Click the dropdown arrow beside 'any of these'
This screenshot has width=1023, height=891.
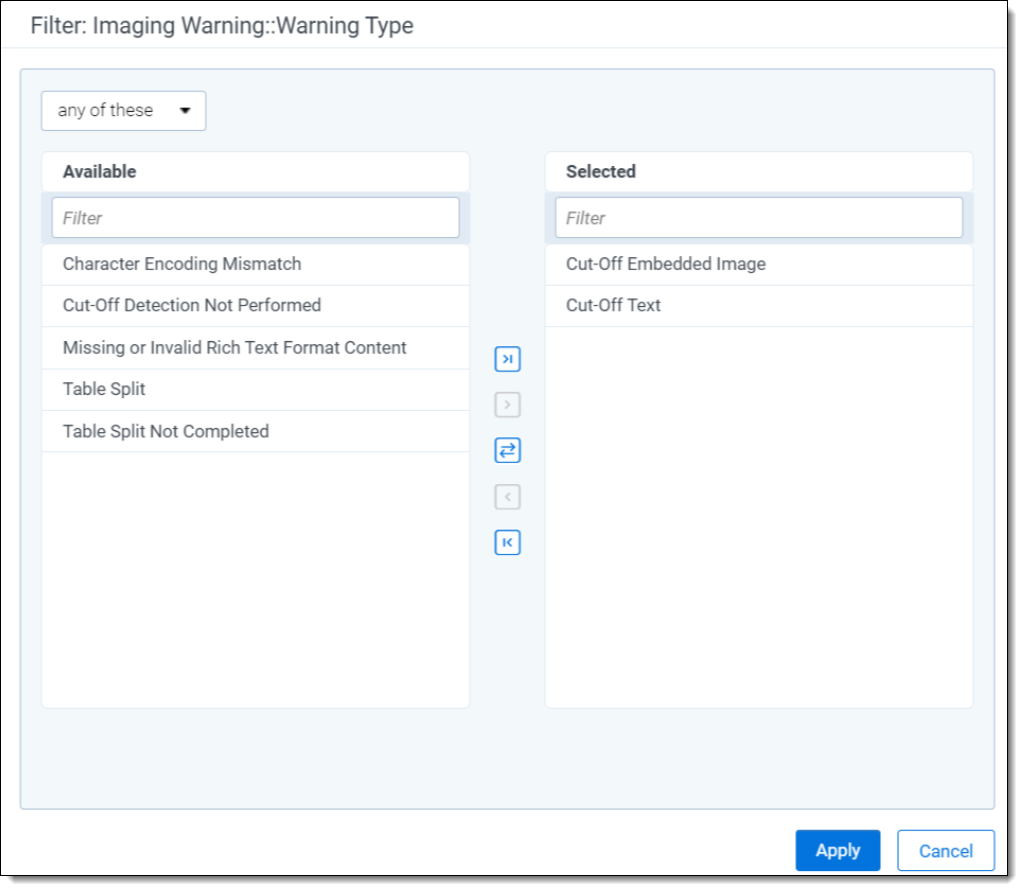point(185,111)
